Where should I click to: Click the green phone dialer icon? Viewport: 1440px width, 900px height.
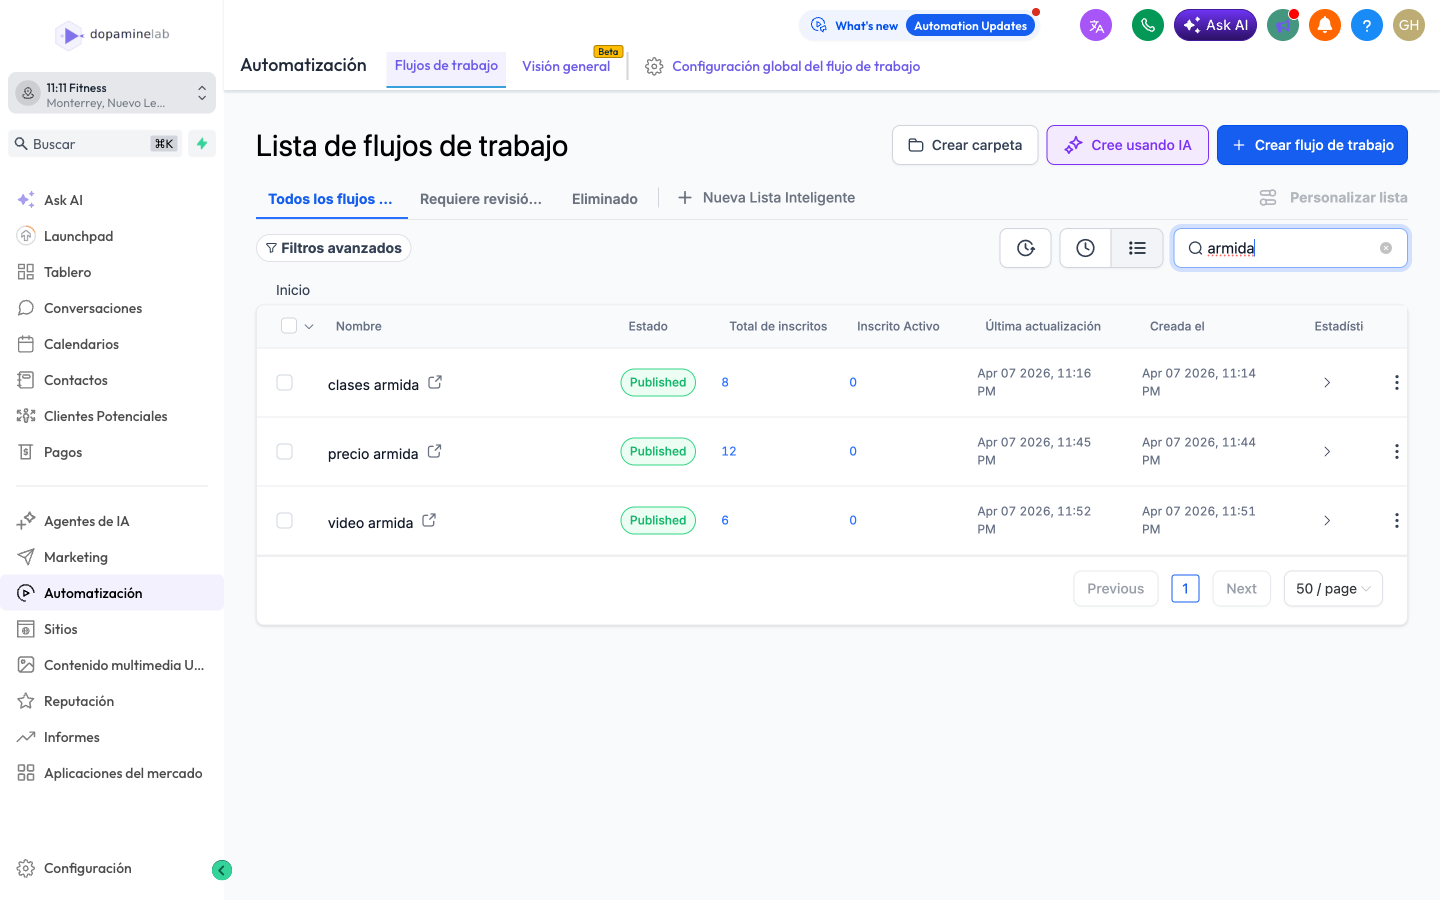[x=1148, y=26]
